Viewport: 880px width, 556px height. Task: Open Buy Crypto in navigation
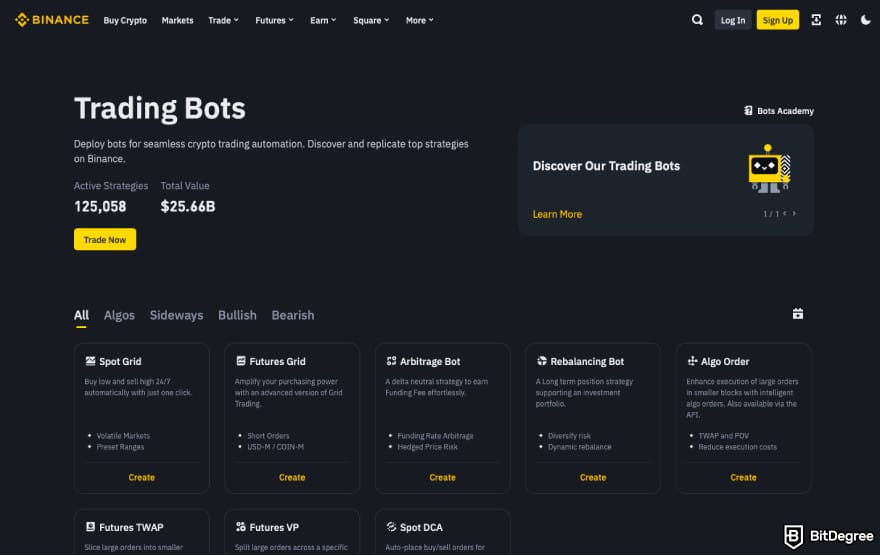click(x=125, y=20)
